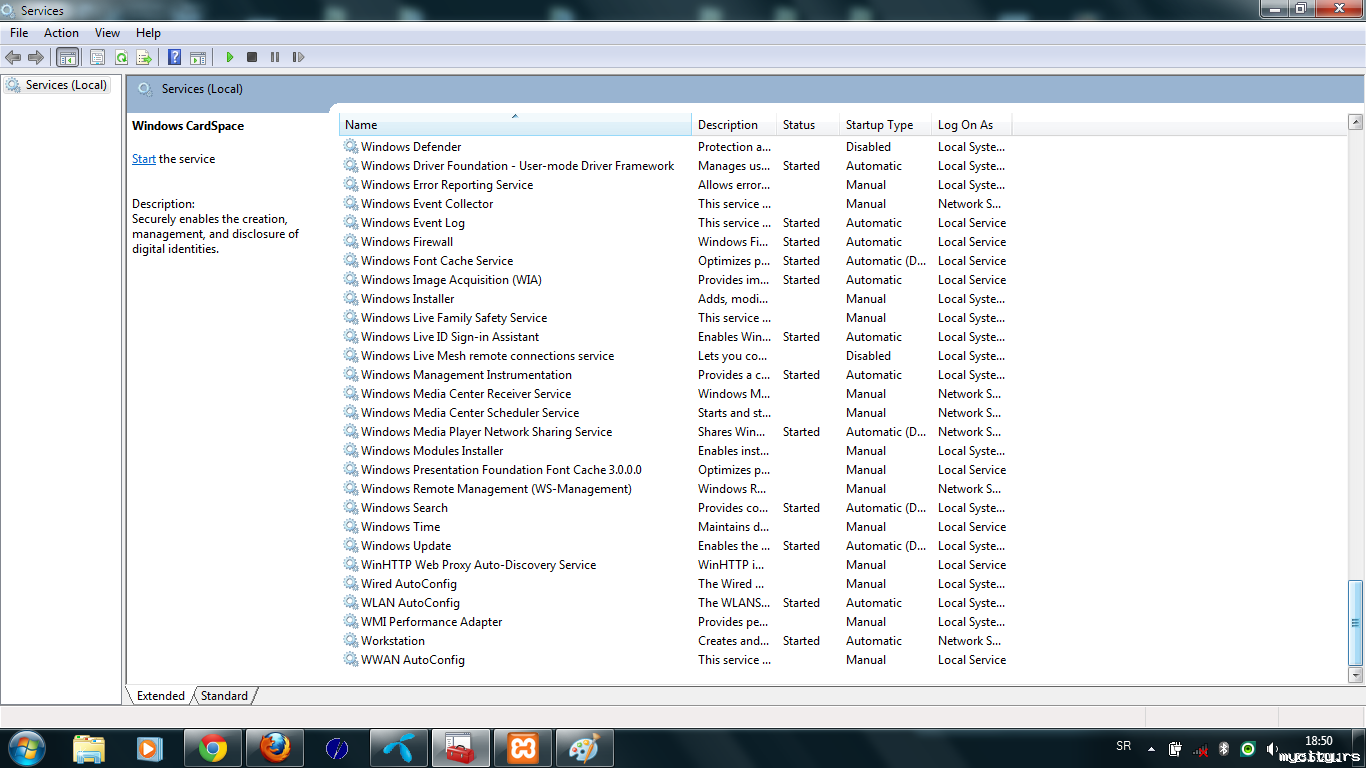The width and height of the screenshot is (1366, 768).
Task: Switch to the Extended tab
Action: pos(160,696)
